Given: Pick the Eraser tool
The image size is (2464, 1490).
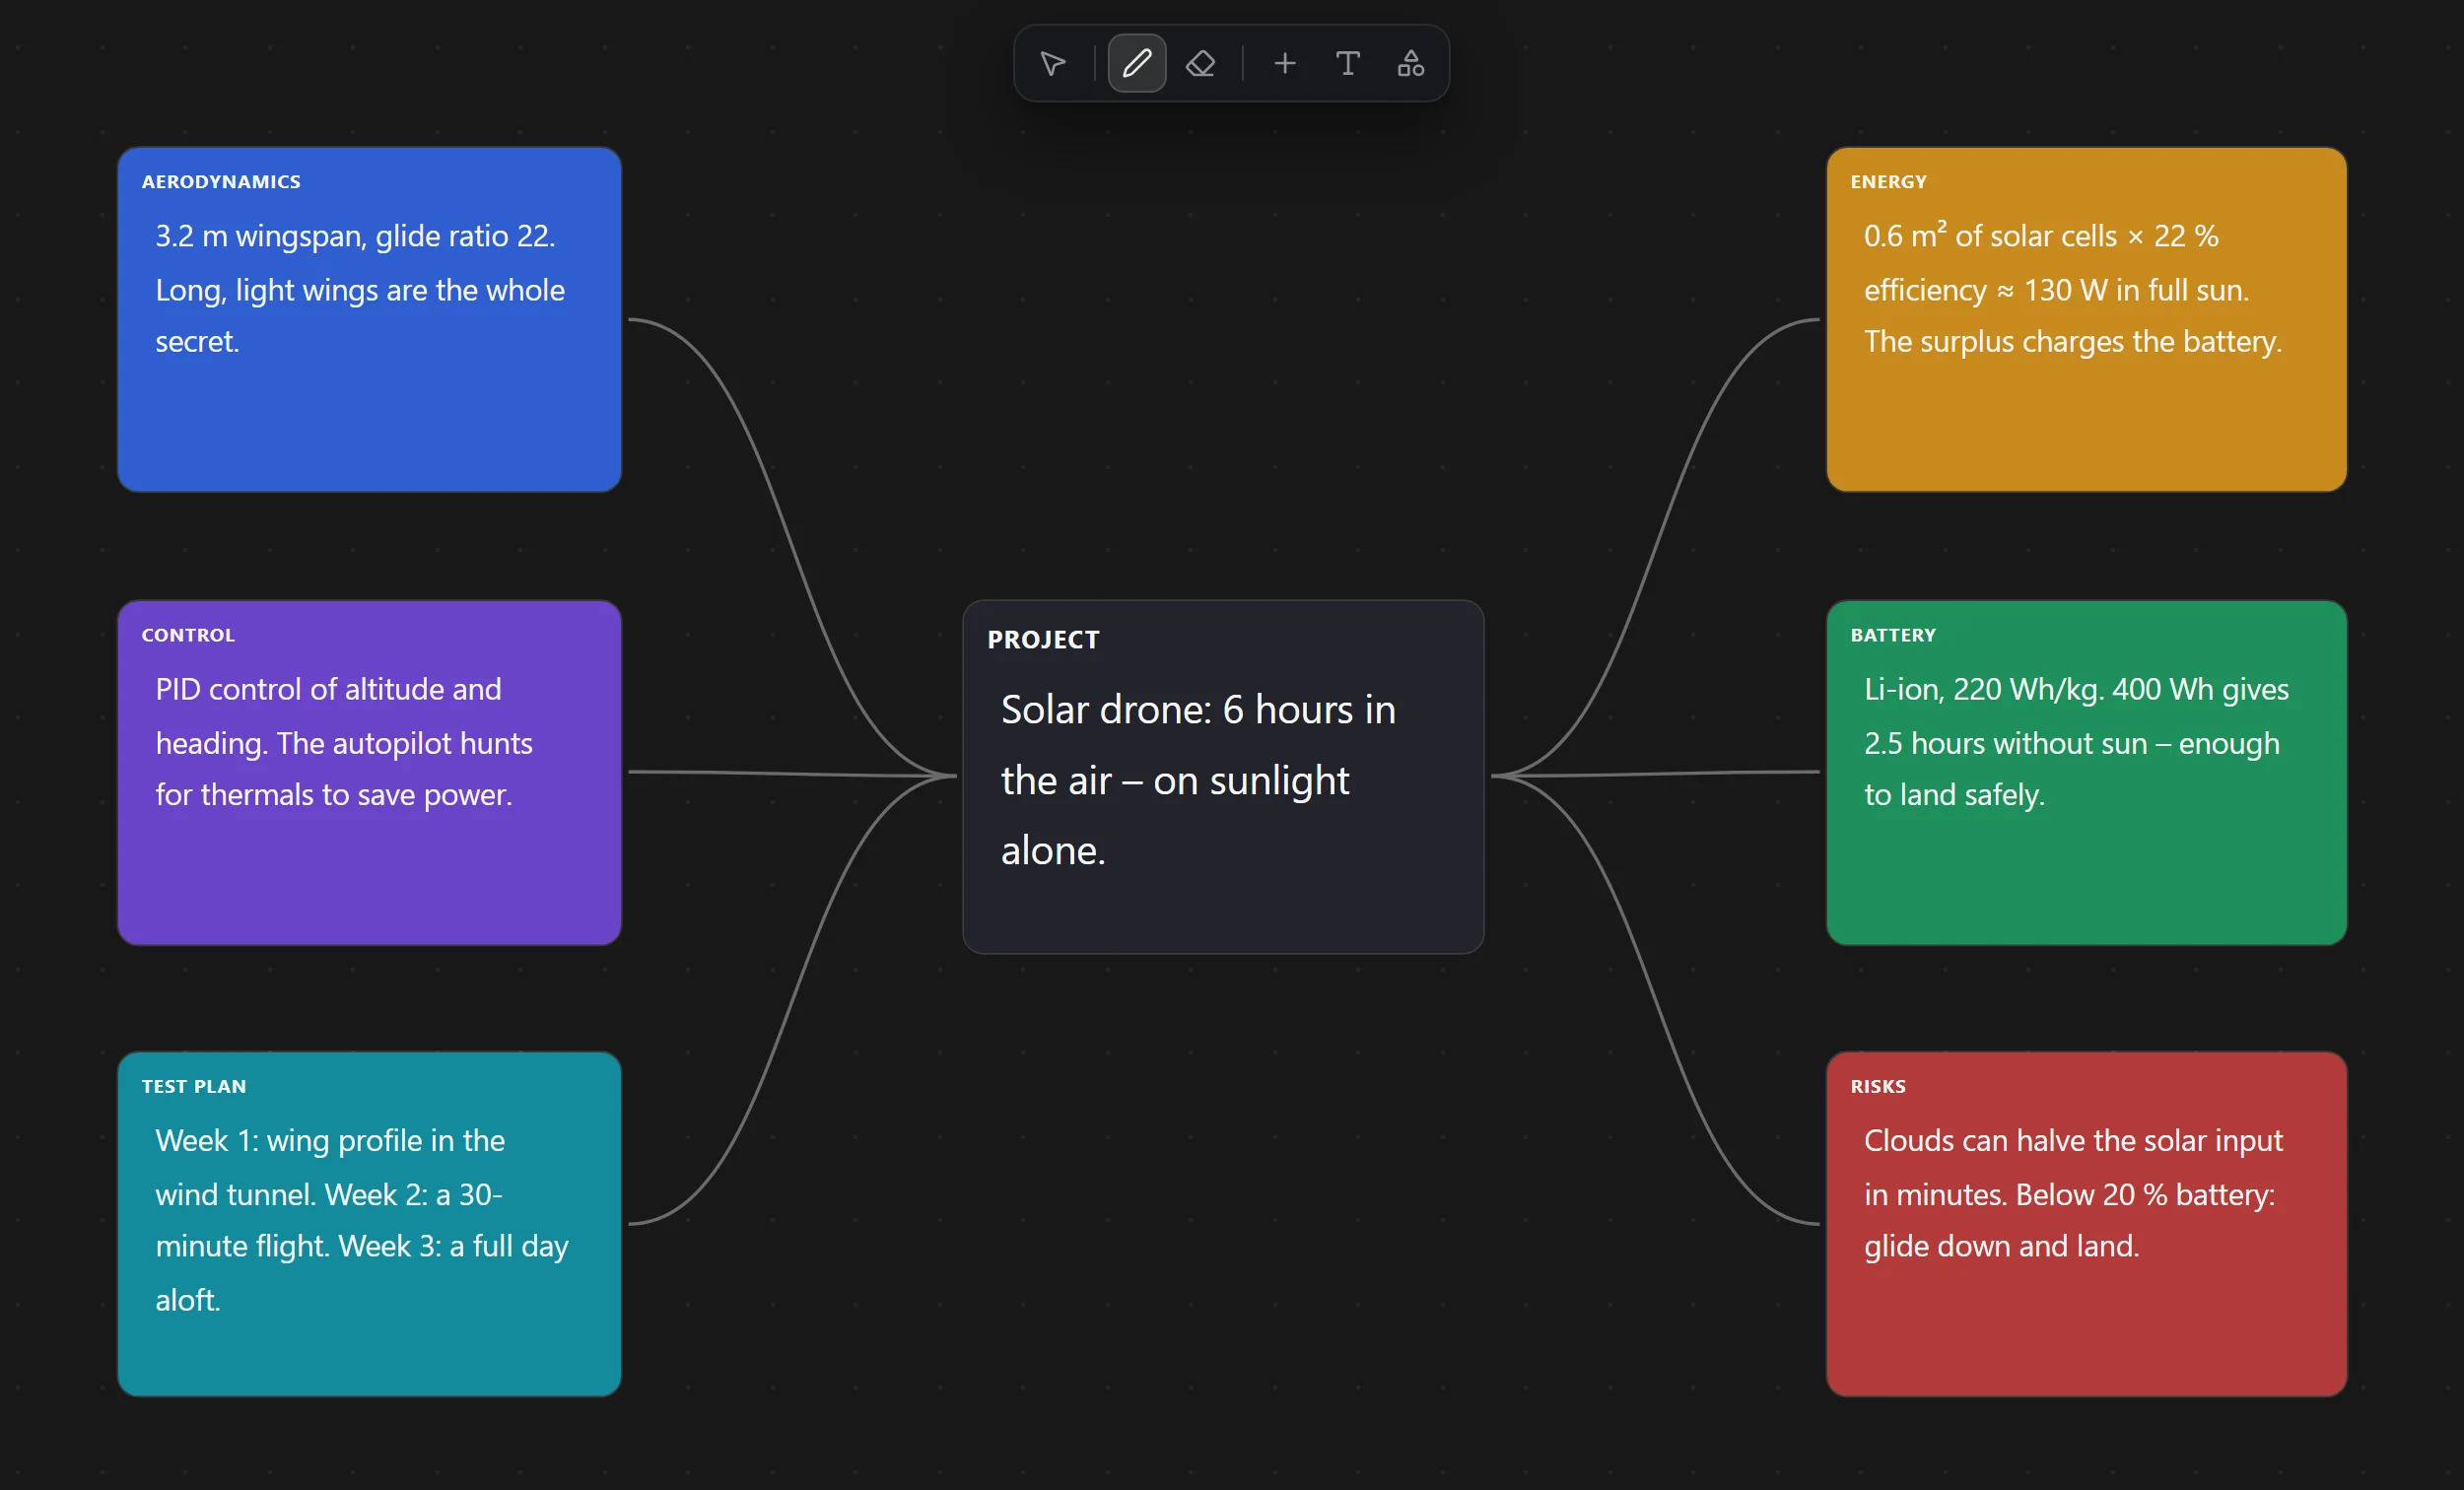Looking at the screenshot, I should [1200, 64].
